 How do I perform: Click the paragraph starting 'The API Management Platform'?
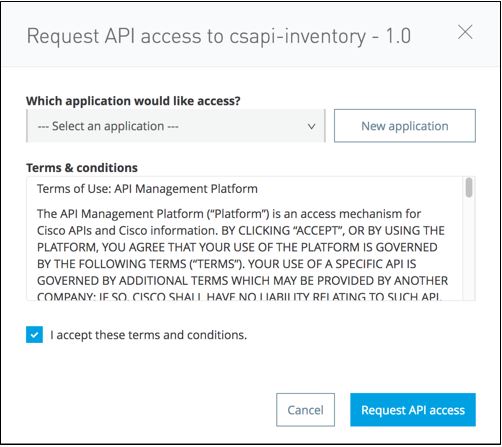242,255
